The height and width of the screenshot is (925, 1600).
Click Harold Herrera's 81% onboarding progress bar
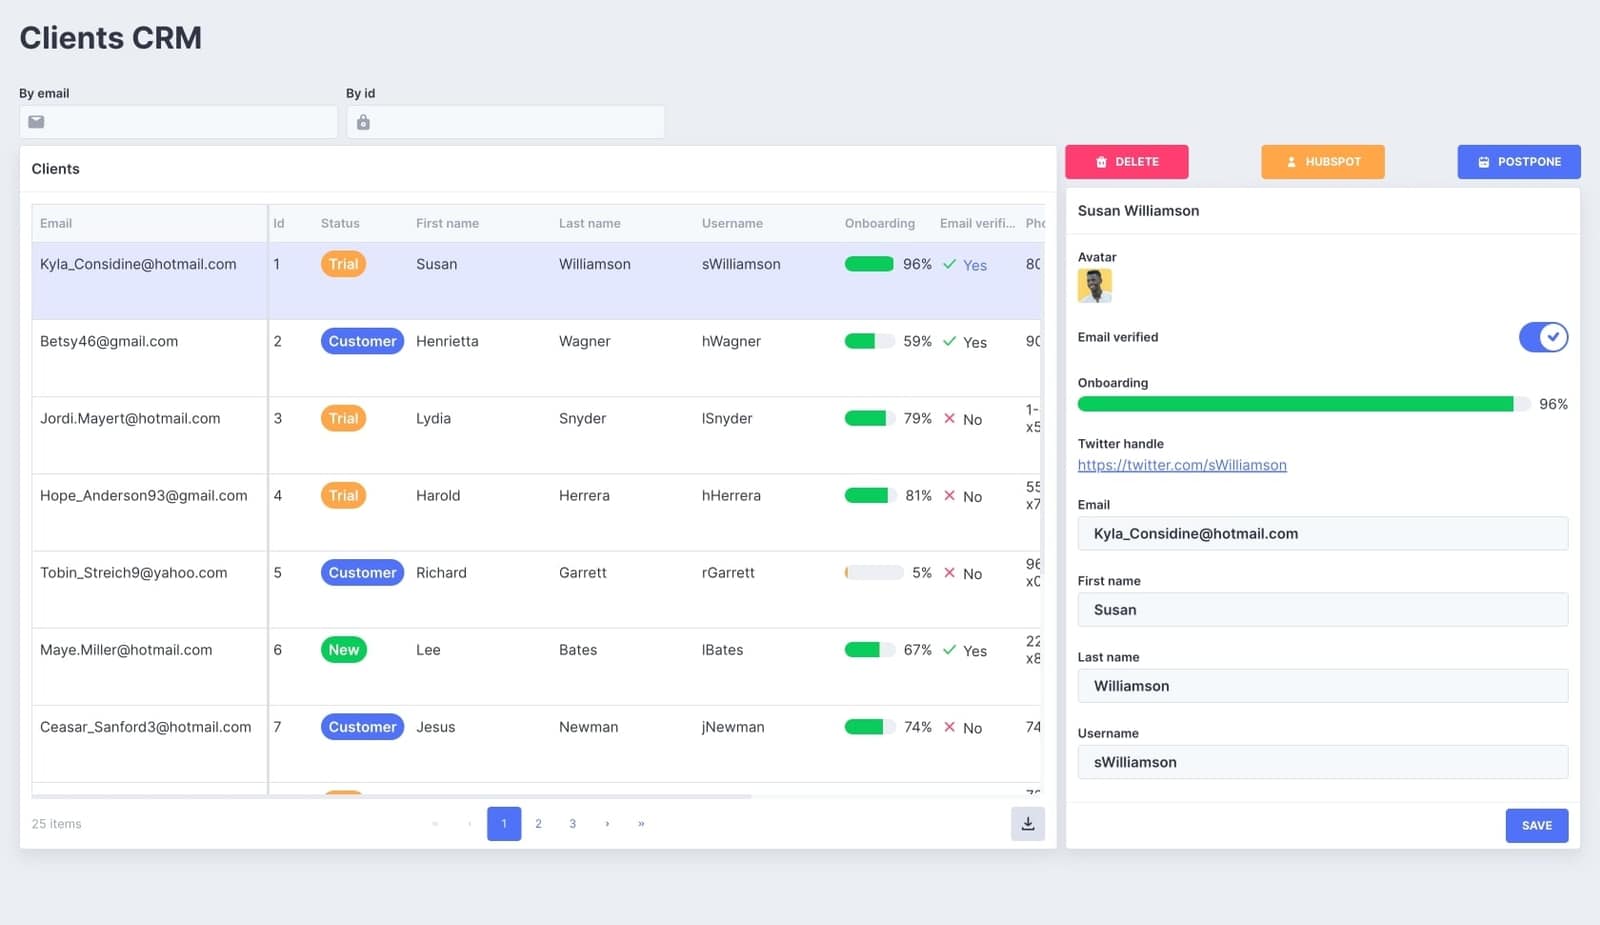866,494
